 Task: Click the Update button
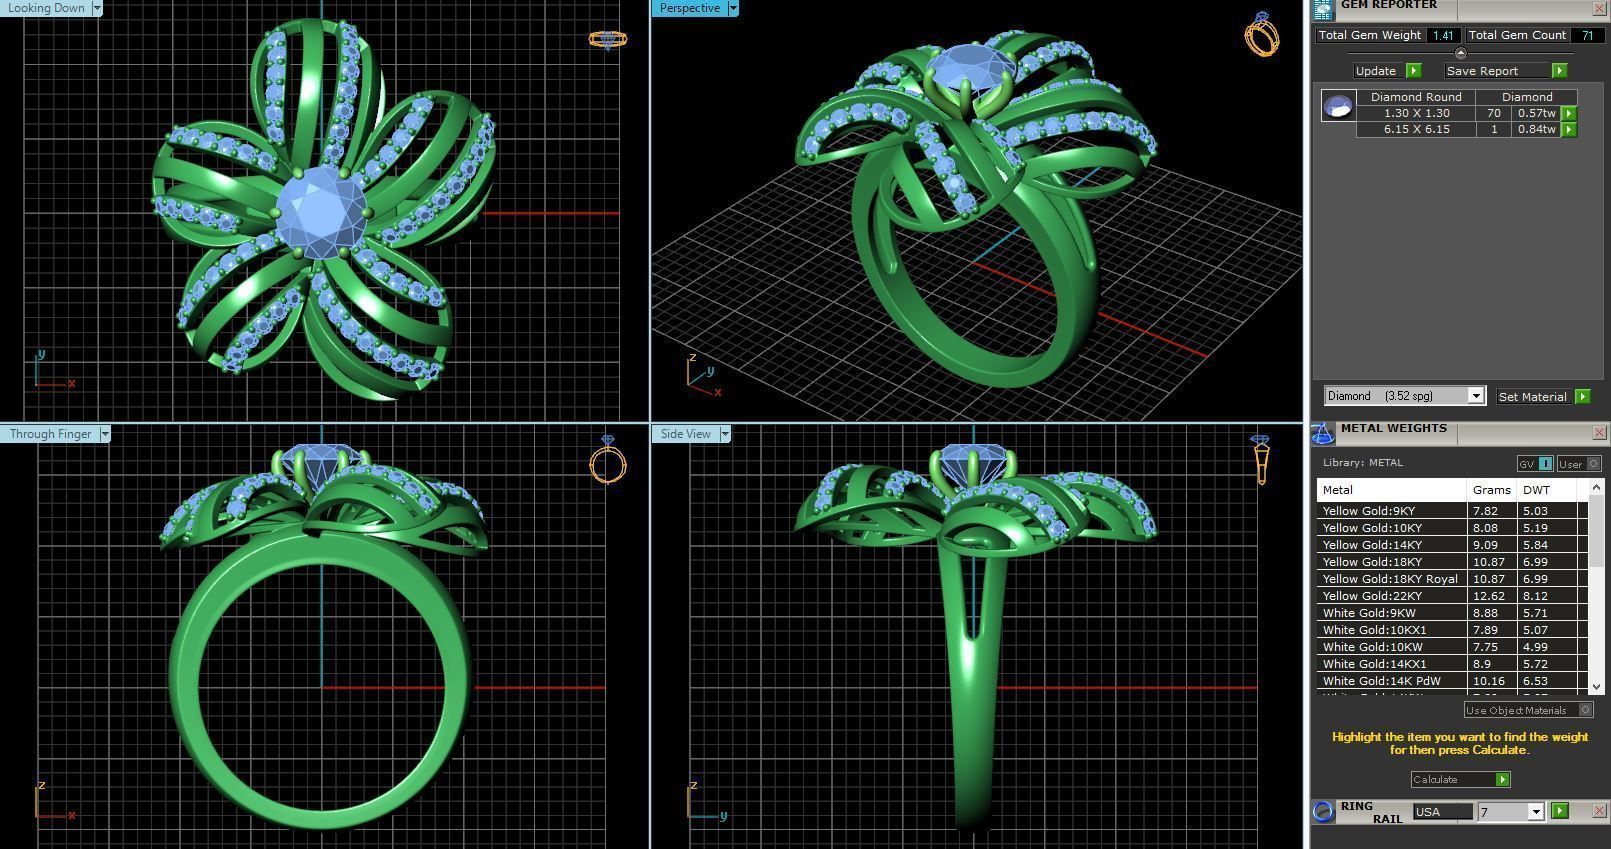pos(1376,71)
